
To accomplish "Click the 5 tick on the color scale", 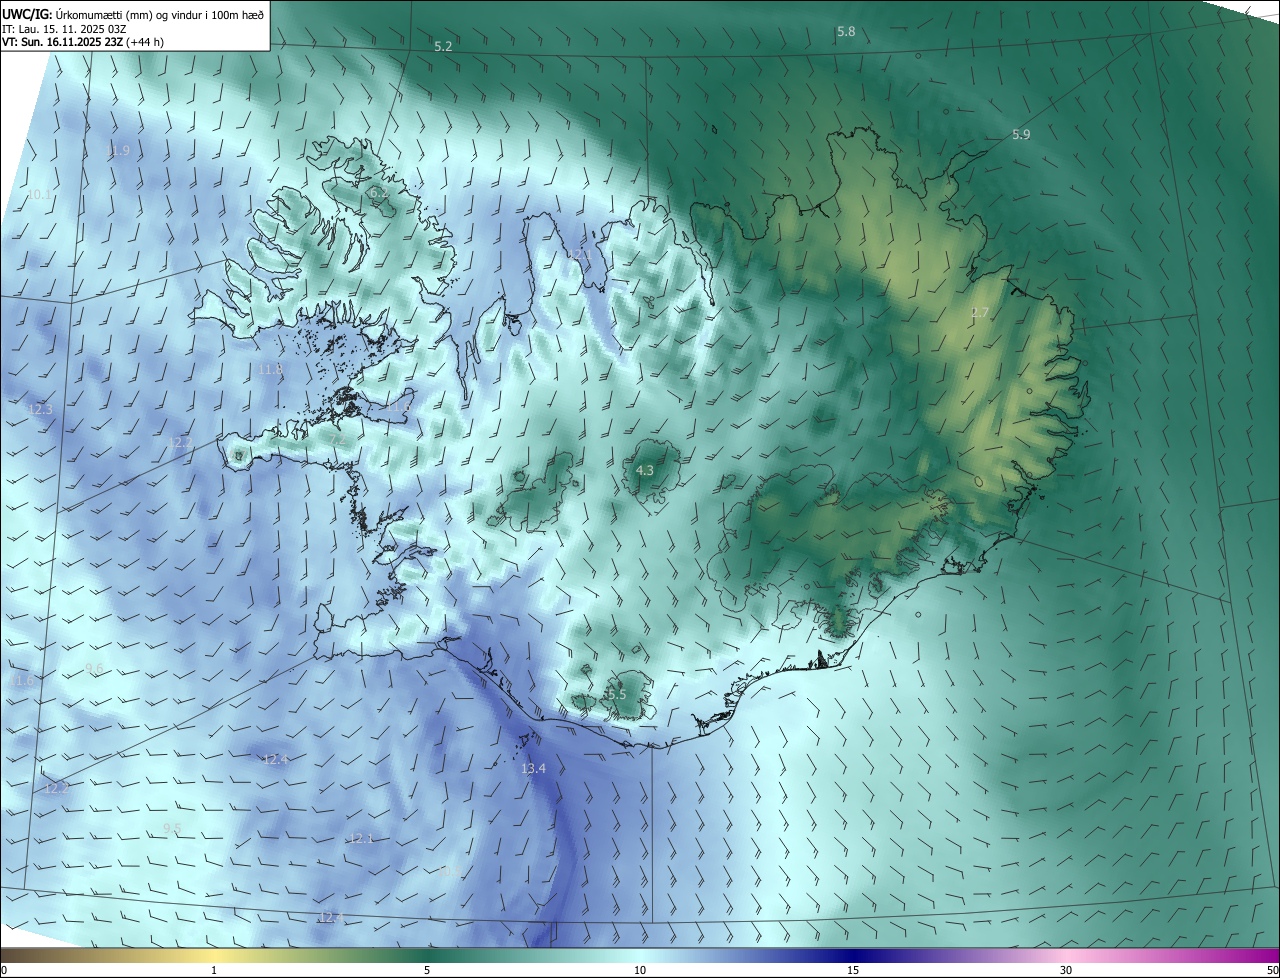I will click(x=427, y=971).
